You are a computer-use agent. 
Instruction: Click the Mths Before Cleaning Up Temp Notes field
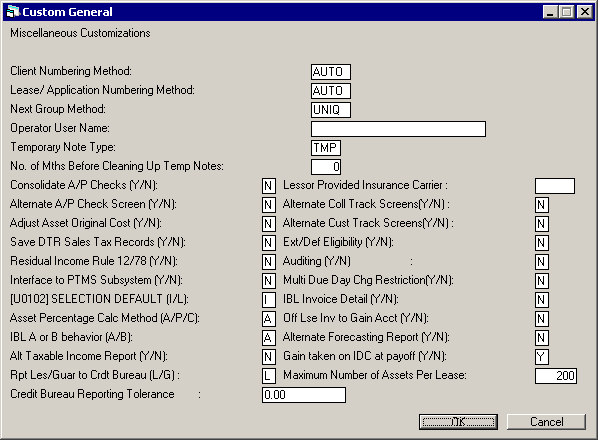326,167
